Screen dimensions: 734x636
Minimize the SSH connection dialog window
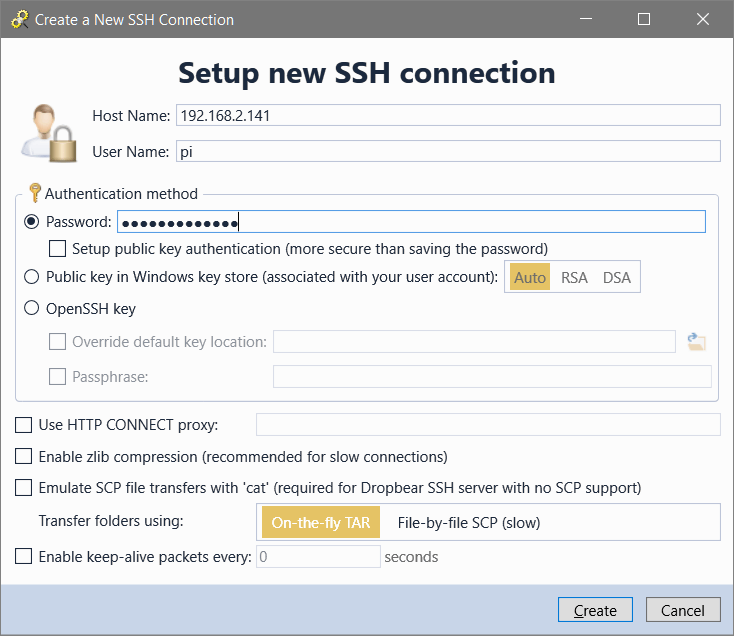pos(586,19)
